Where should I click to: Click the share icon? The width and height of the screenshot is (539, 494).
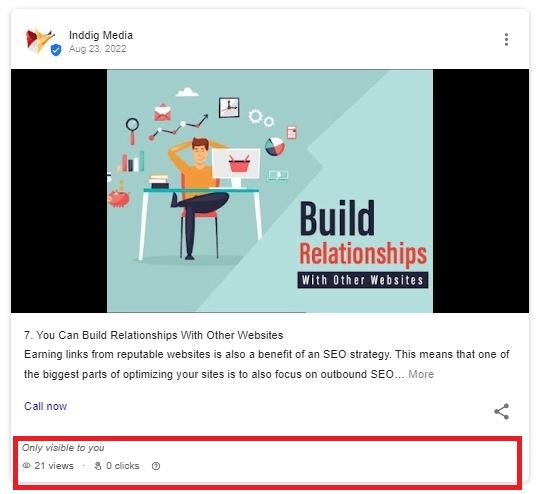click(502, 411)
